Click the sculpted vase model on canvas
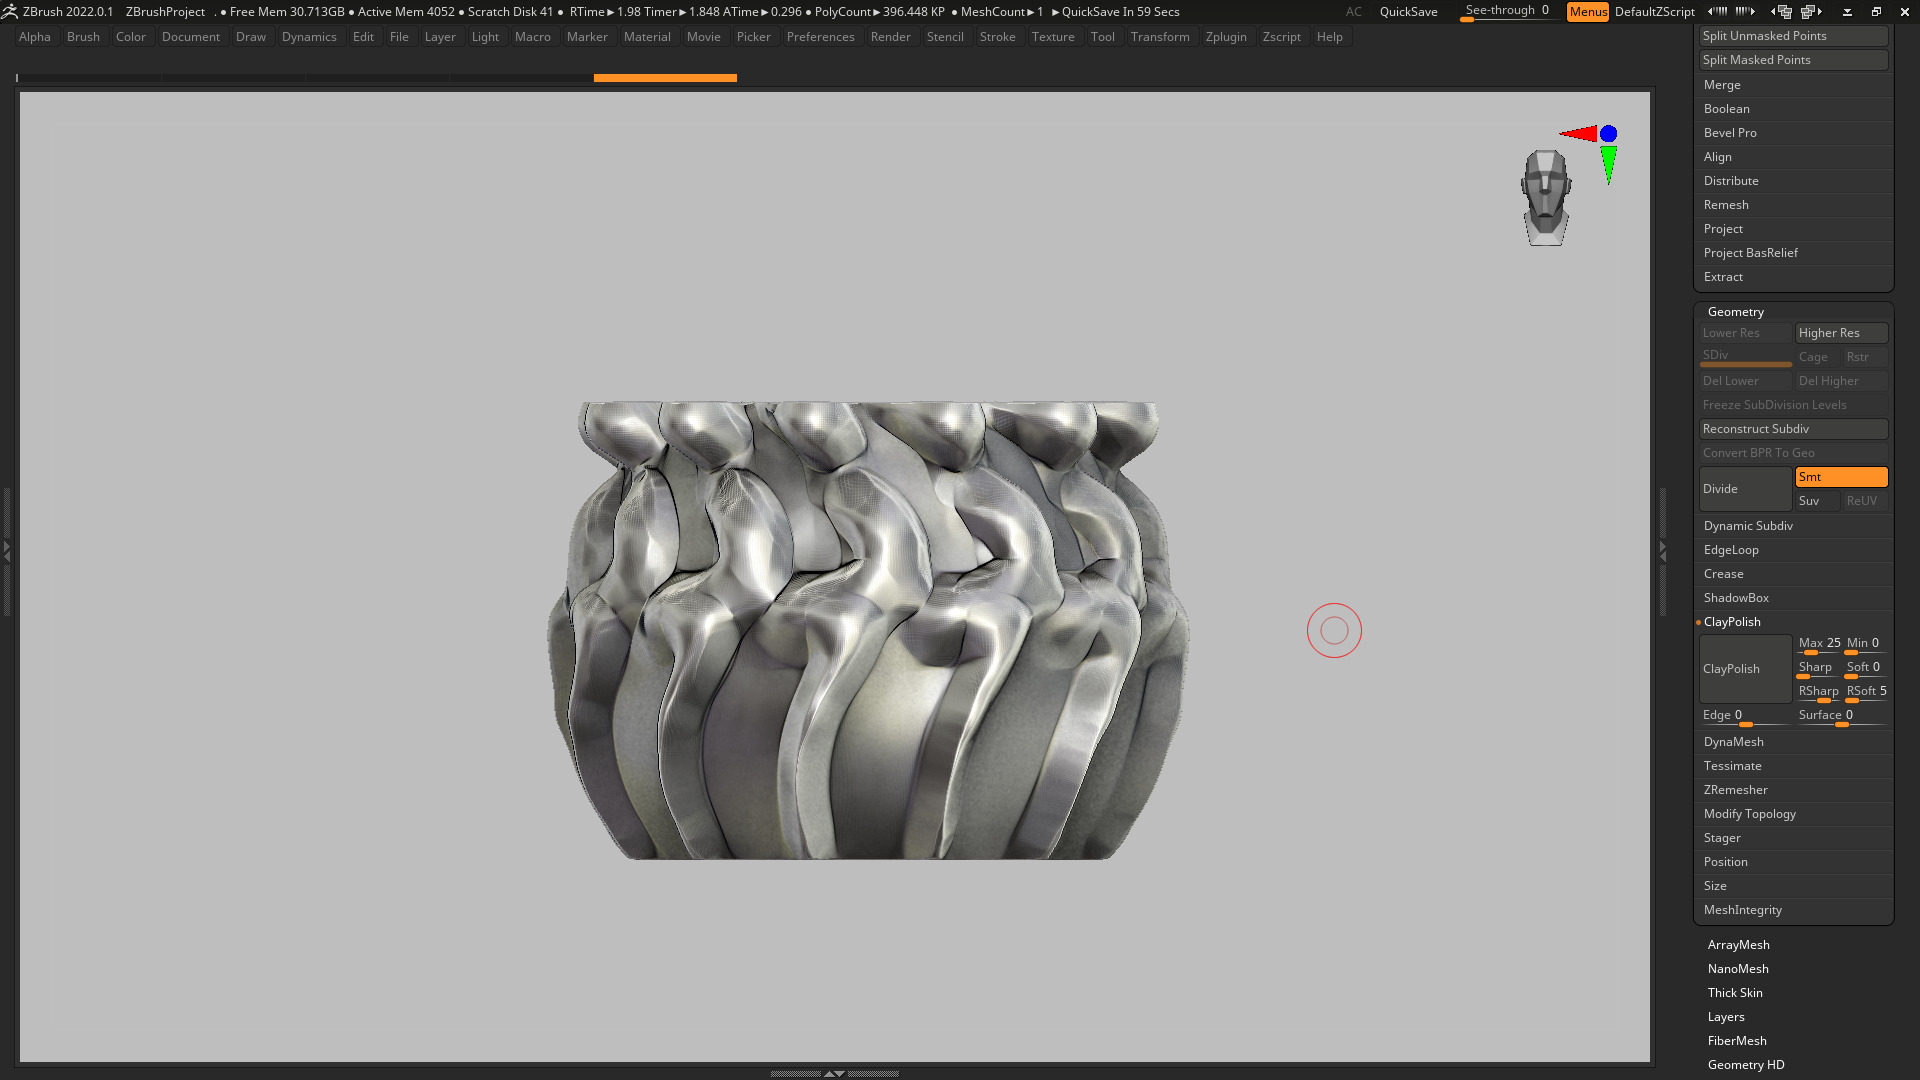The height and width of the screenshot is (1080, 1920). click(x=868, y=630)
